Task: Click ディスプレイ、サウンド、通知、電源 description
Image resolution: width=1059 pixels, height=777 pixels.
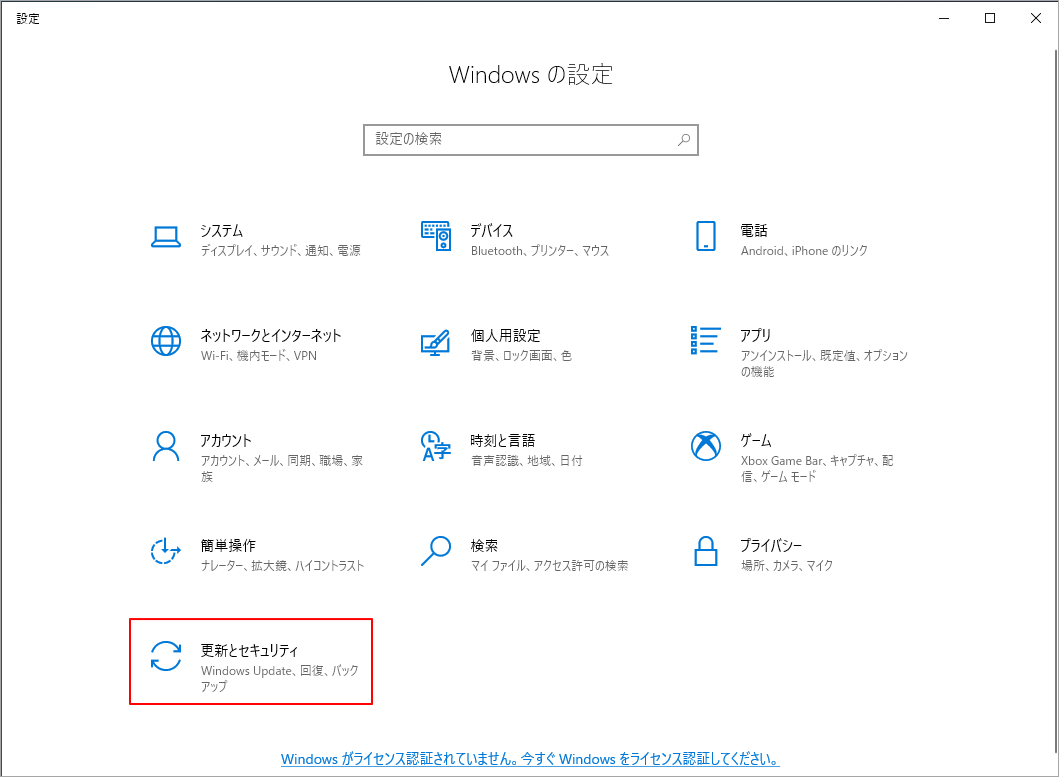Action: coord(280,251)
